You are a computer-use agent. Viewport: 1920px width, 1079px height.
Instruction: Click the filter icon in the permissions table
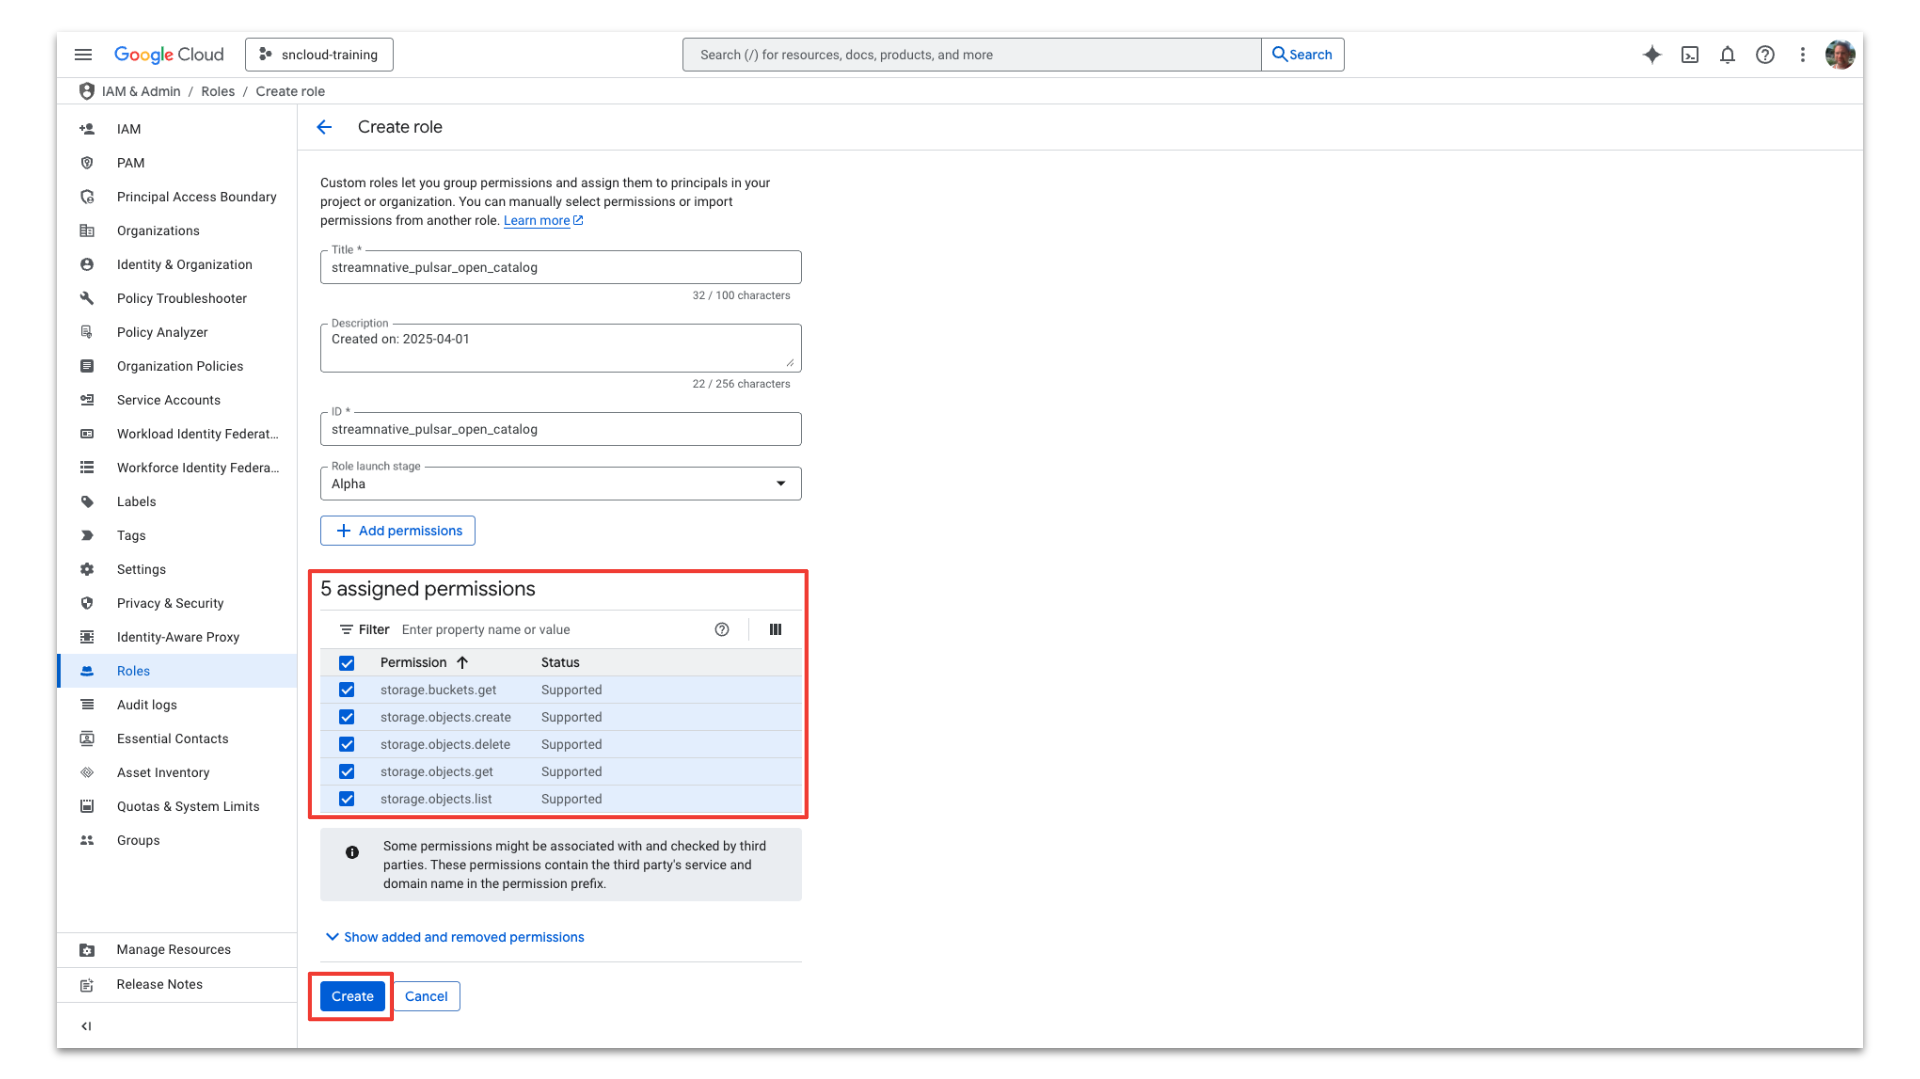pos(346,629)
